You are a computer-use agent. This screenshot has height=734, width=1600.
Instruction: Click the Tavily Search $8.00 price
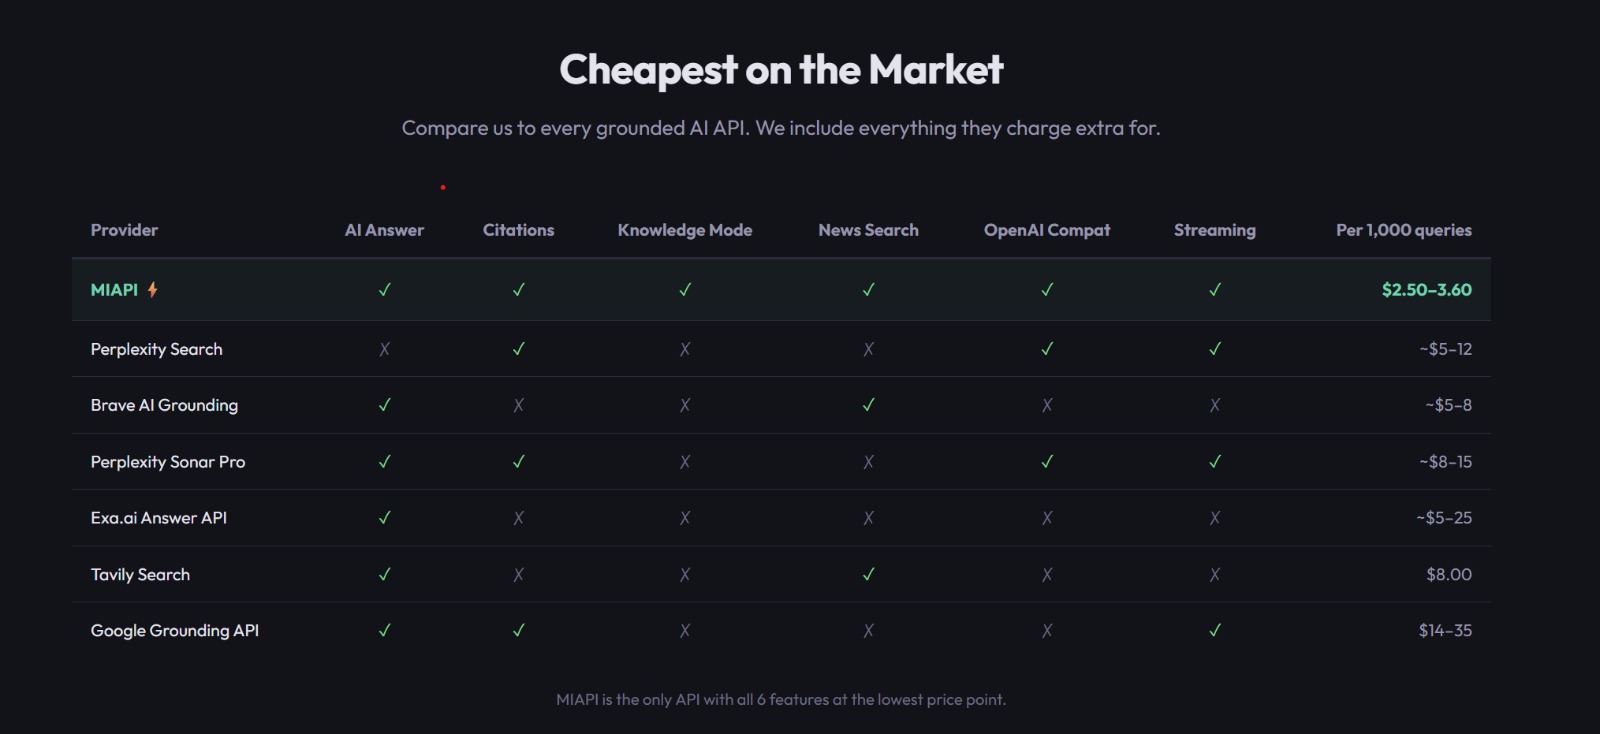[1448, 575]
